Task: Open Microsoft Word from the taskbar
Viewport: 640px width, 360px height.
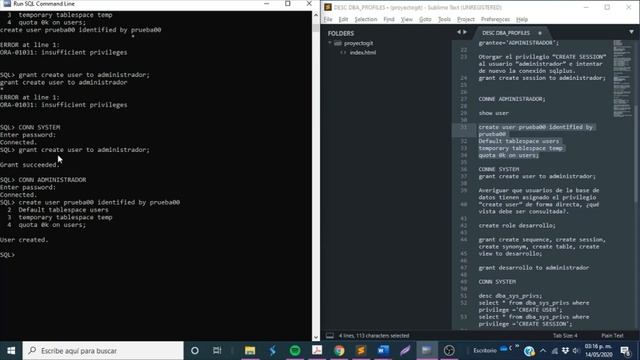Action: (383, 351)
